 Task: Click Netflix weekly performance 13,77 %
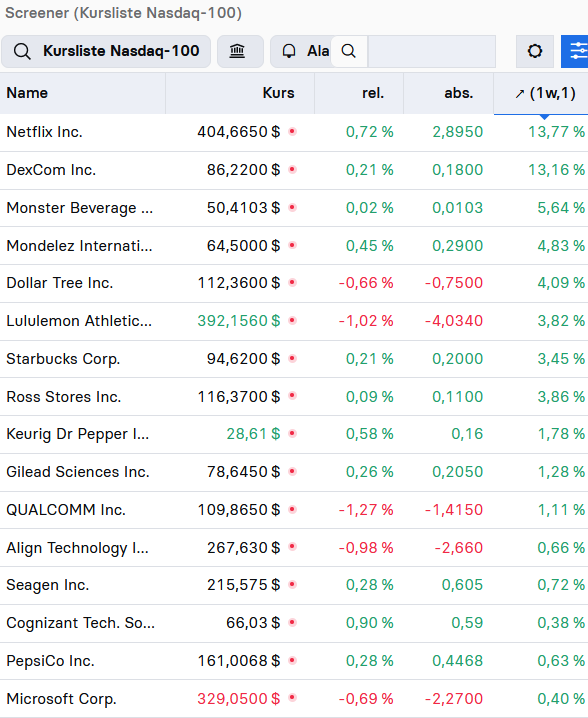coord(556,132)
